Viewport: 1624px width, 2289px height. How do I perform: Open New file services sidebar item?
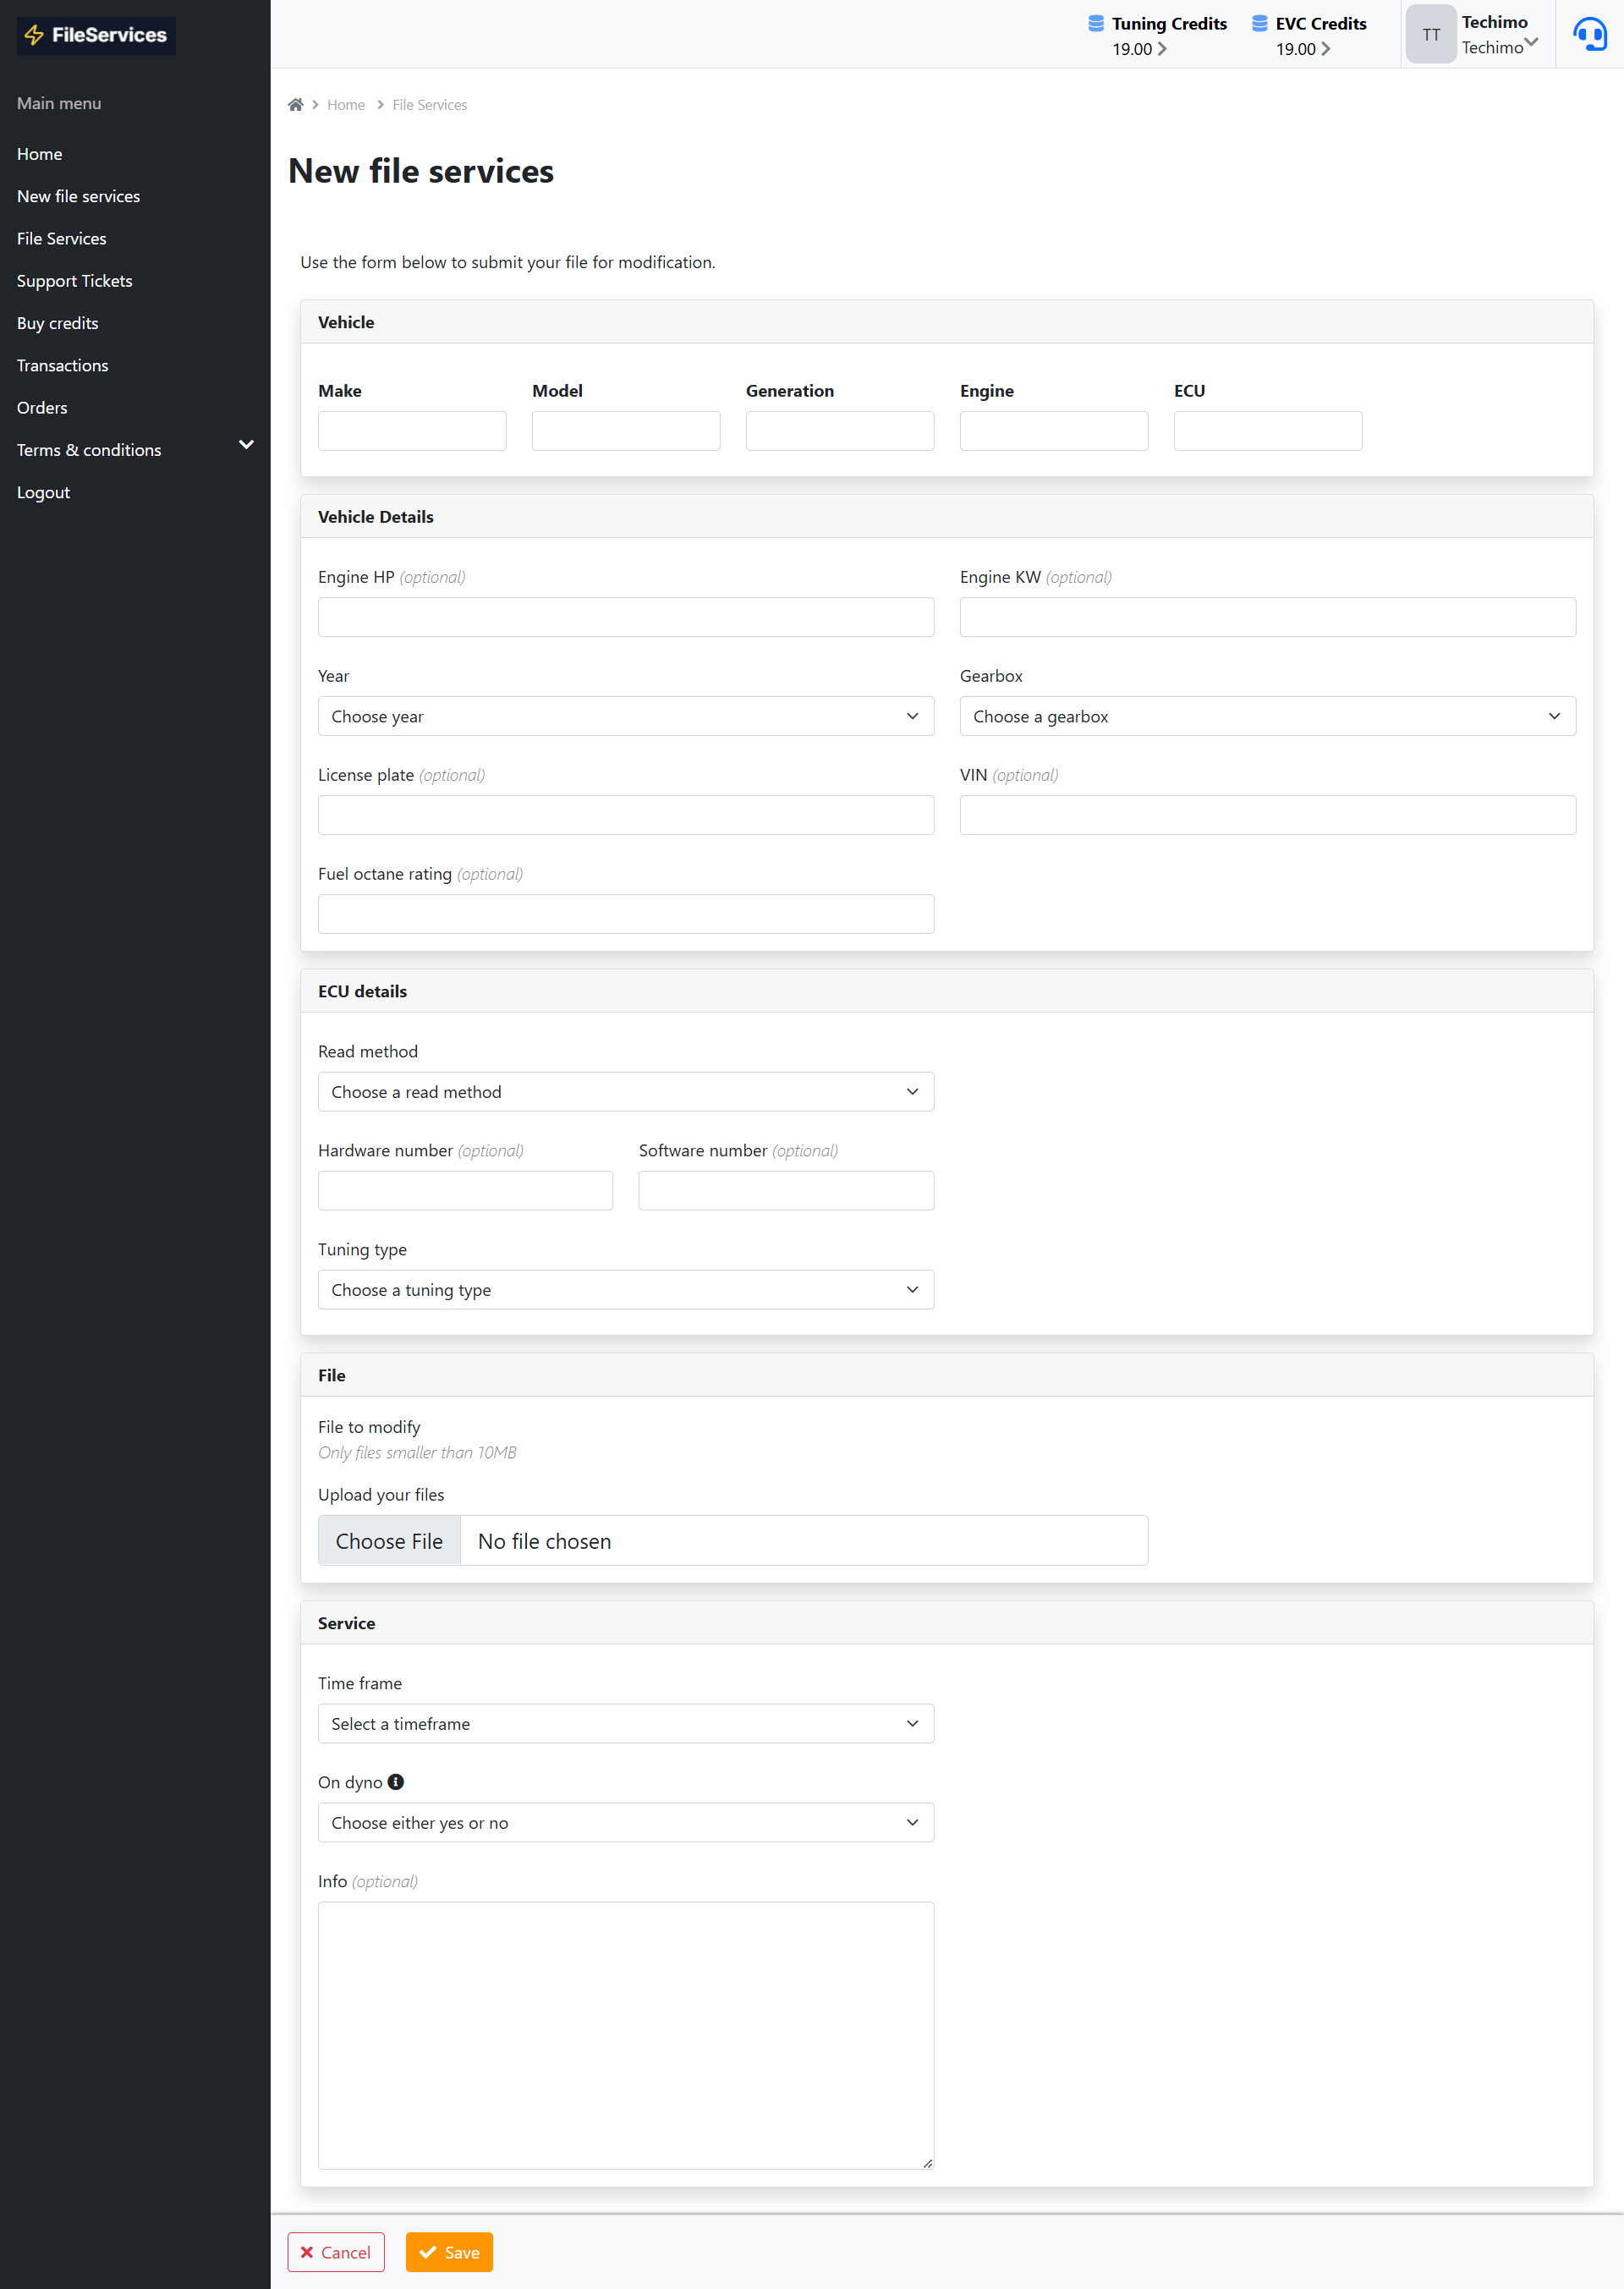tap(78, 196)
